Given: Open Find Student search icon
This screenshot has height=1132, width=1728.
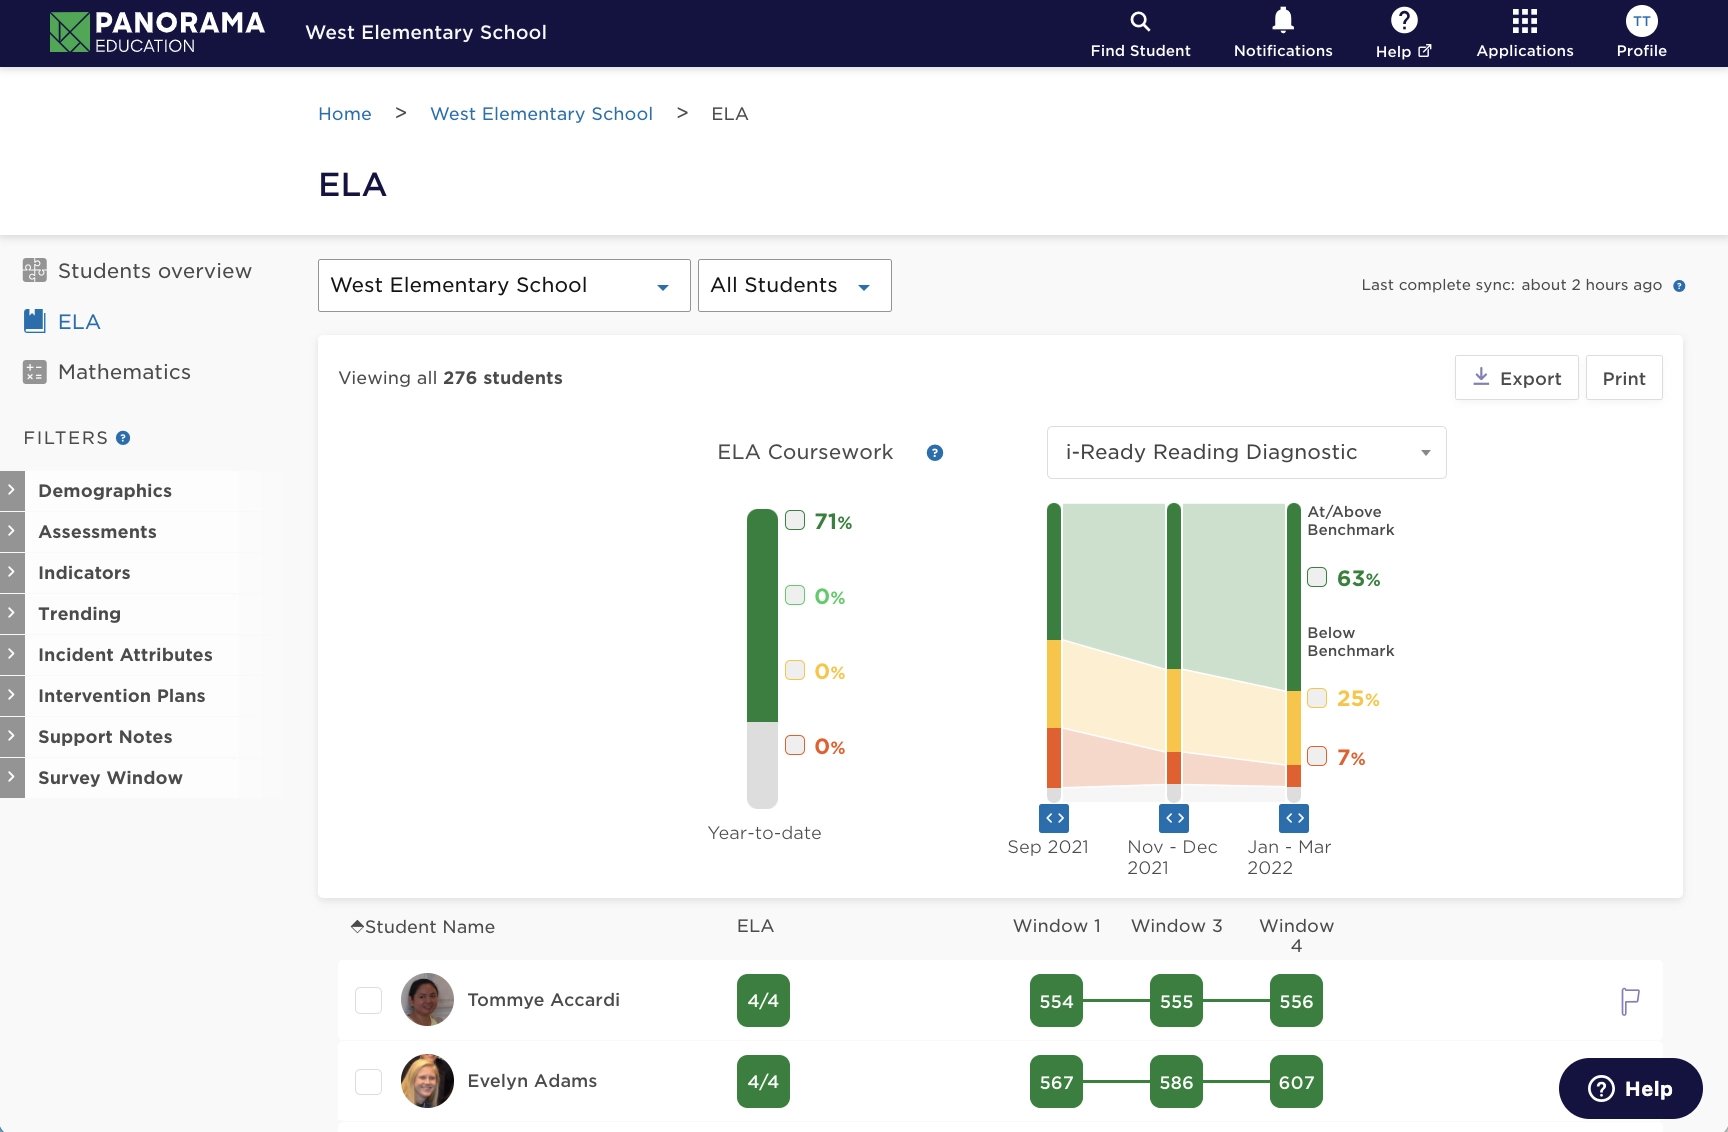Looking at the screenshot, I should [x=1140, y=21].
